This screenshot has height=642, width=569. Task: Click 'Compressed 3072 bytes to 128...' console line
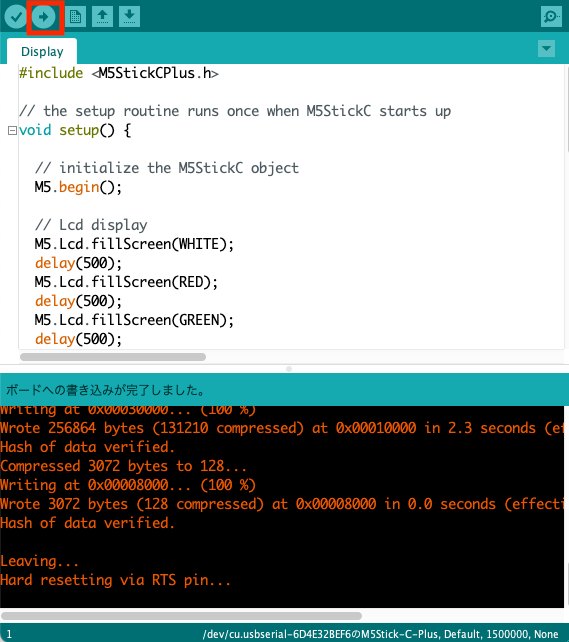tap(123, 466)
